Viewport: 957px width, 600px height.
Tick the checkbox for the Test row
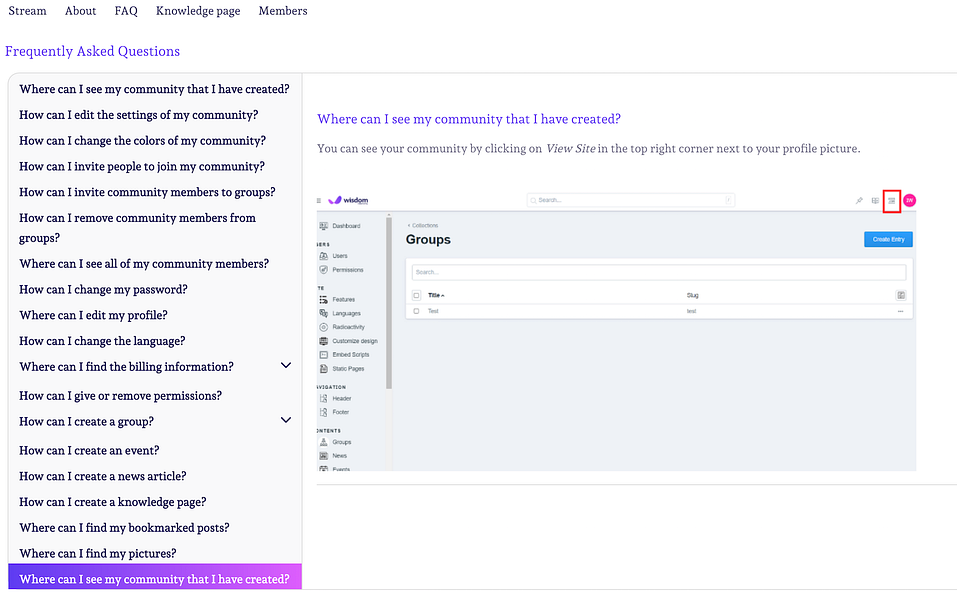tap(416, 311)
